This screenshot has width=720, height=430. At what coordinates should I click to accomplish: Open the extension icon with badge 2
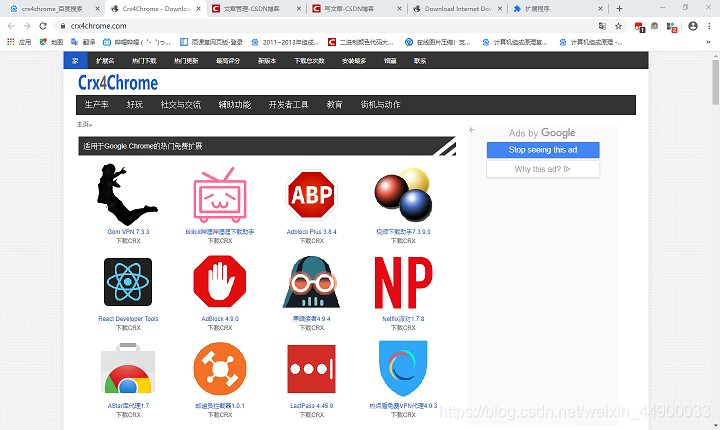click(x=672, y=27)
